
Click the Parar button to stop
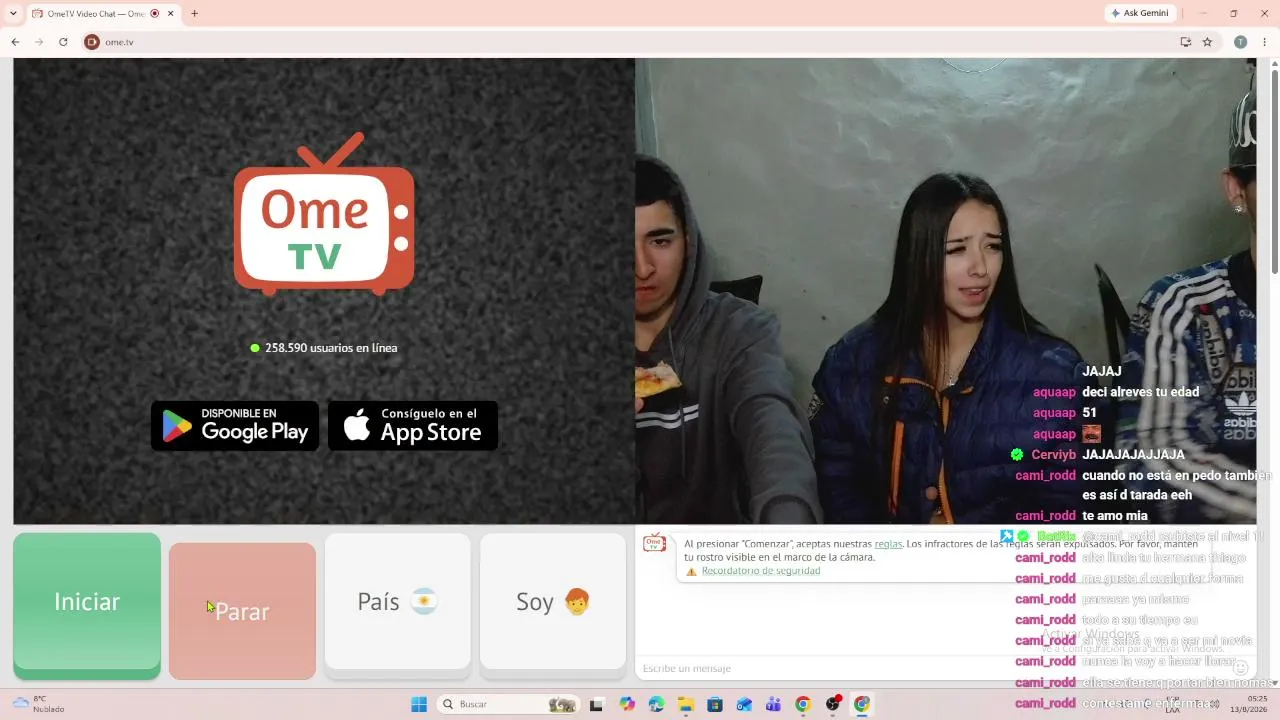tap(242, 611)
